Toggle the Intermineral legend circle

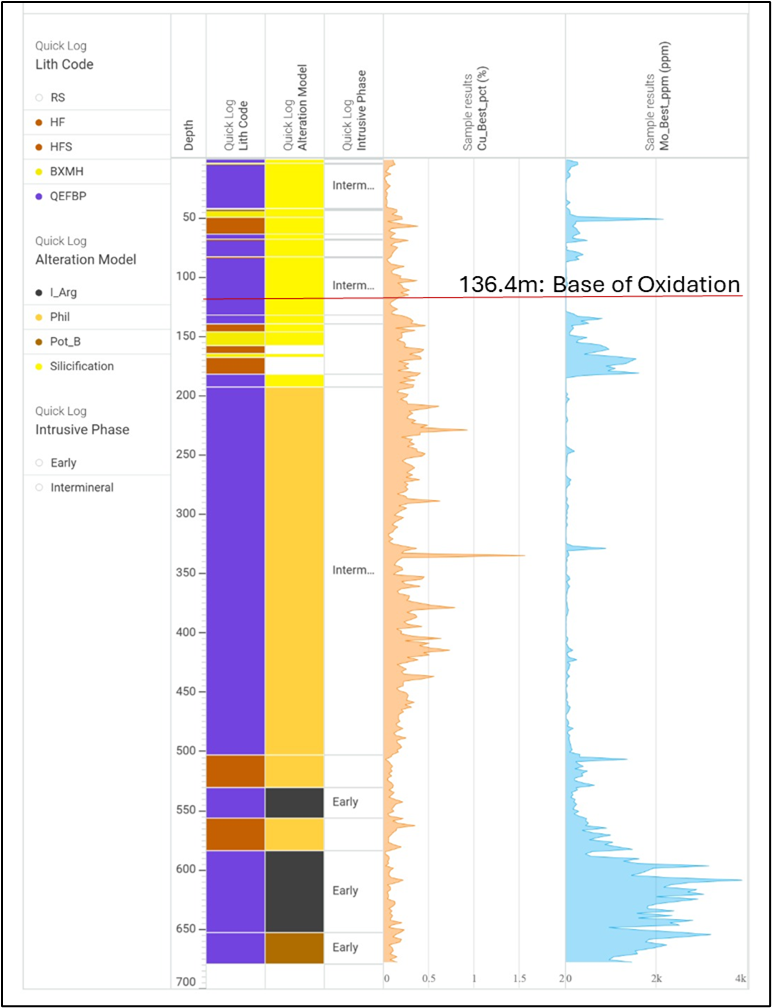pyautogui.click(x=40, y=488)
